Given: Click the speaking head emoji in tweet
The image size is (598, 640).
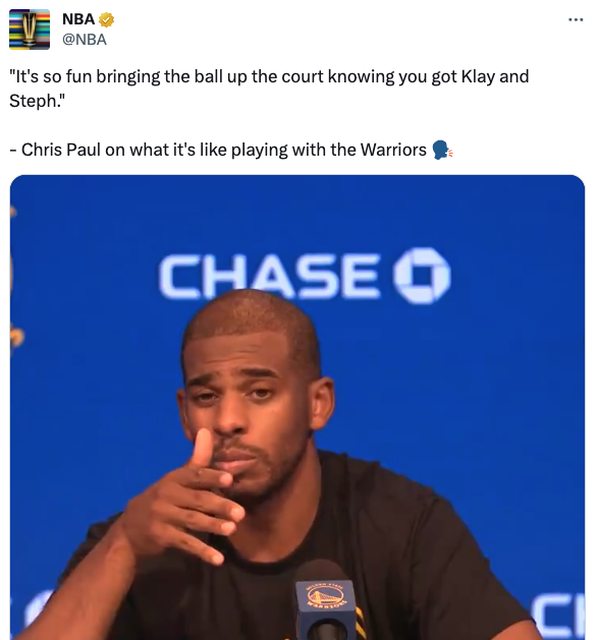Looking at the screenshot, I should click(x=442, y=150).
